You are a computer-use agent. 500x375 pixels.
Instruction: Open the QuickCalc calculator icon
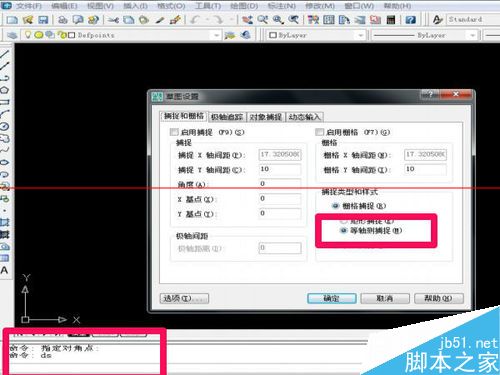tap(391, 20)
